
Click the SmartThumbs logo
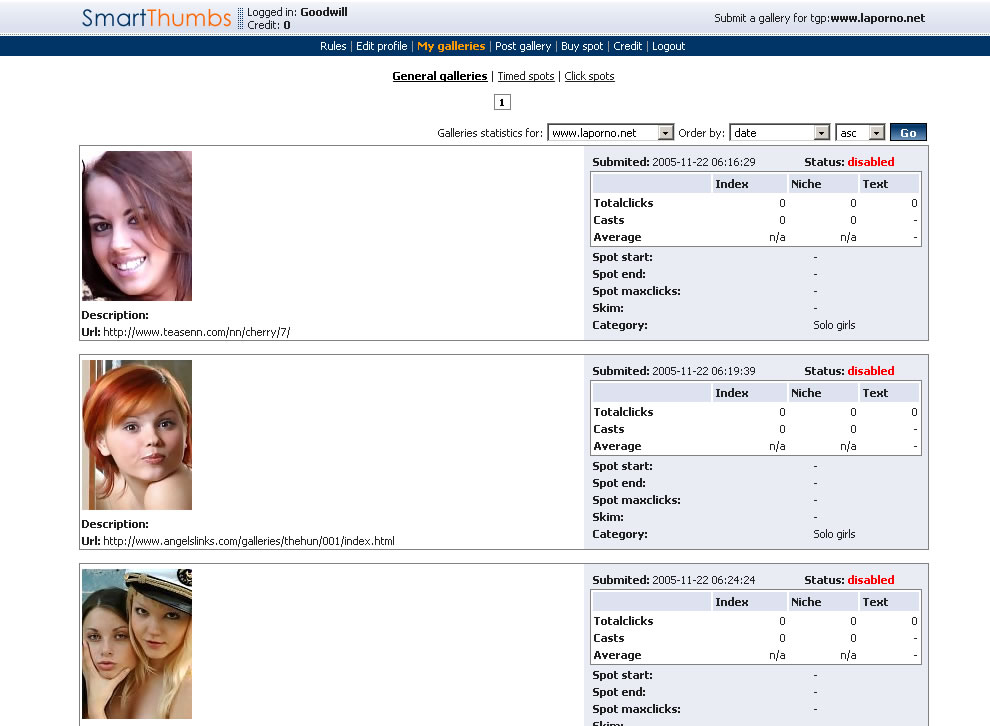[157, 18]
